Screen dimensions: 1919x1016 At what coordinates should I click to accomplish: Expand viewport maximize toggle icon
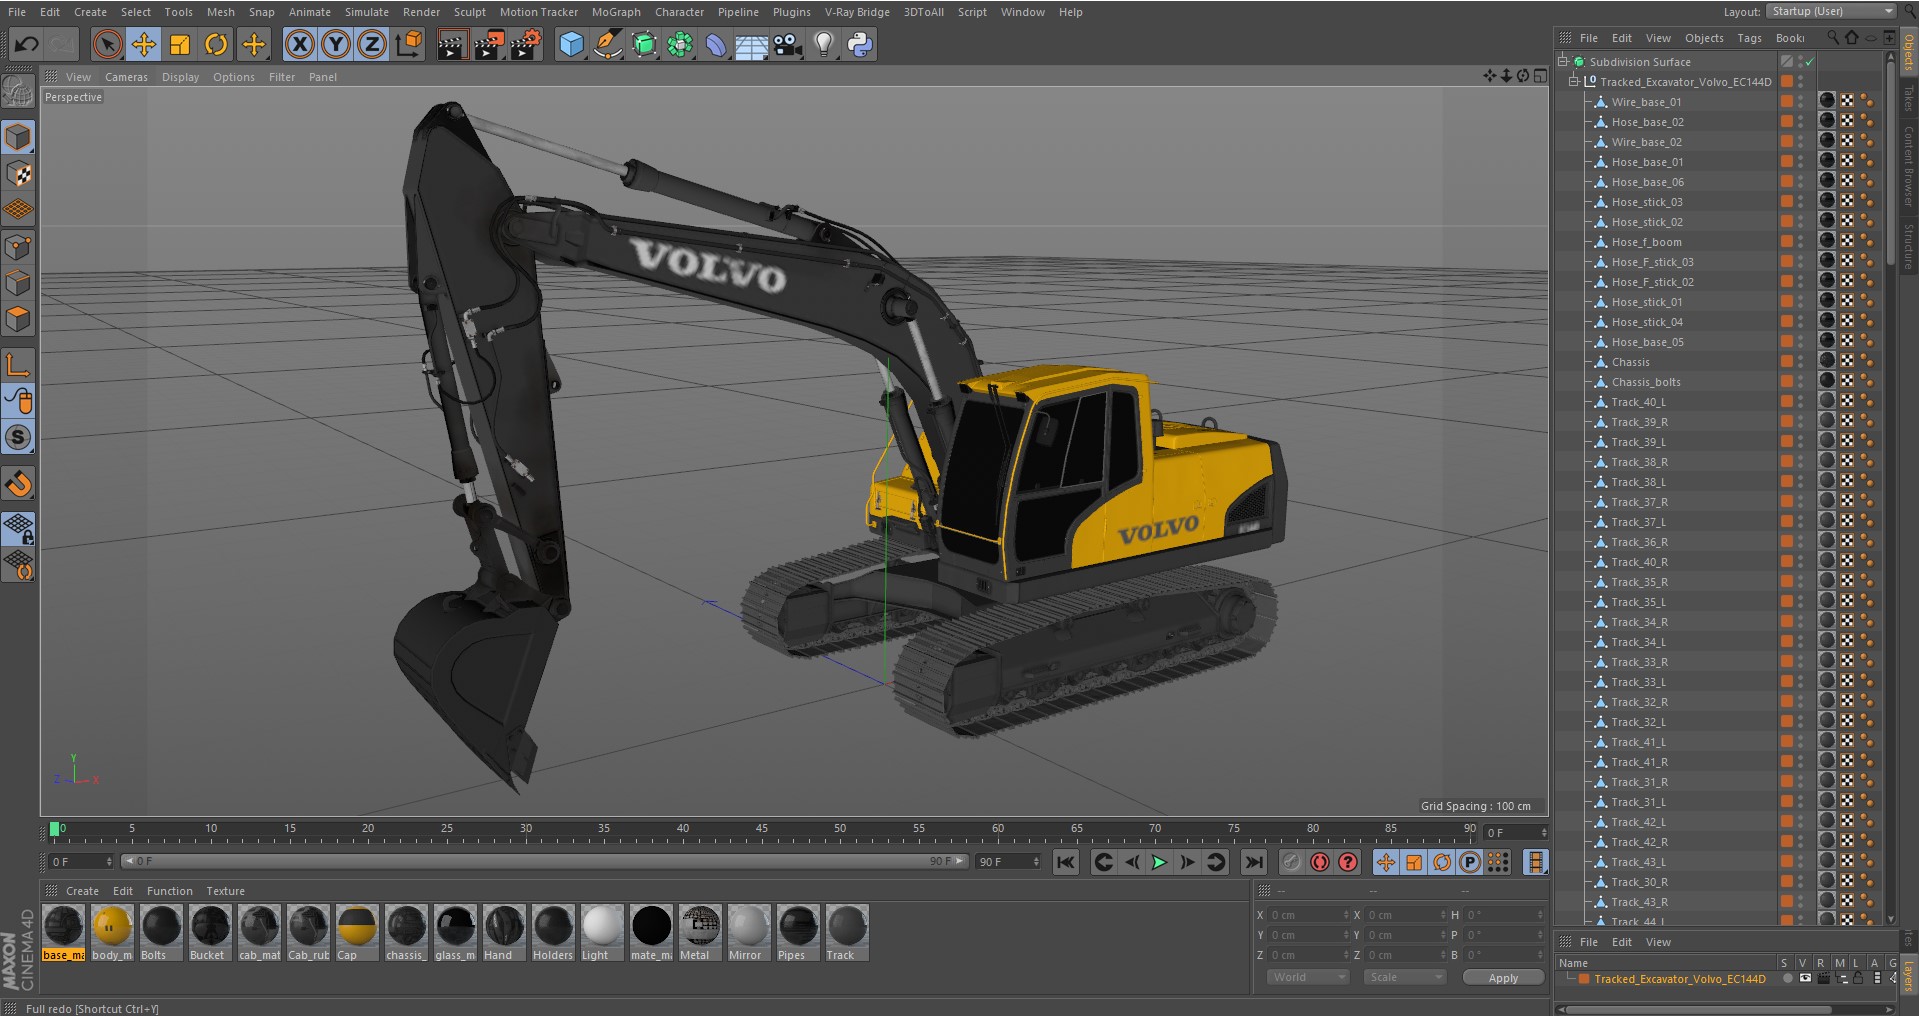click(1540, 76)
